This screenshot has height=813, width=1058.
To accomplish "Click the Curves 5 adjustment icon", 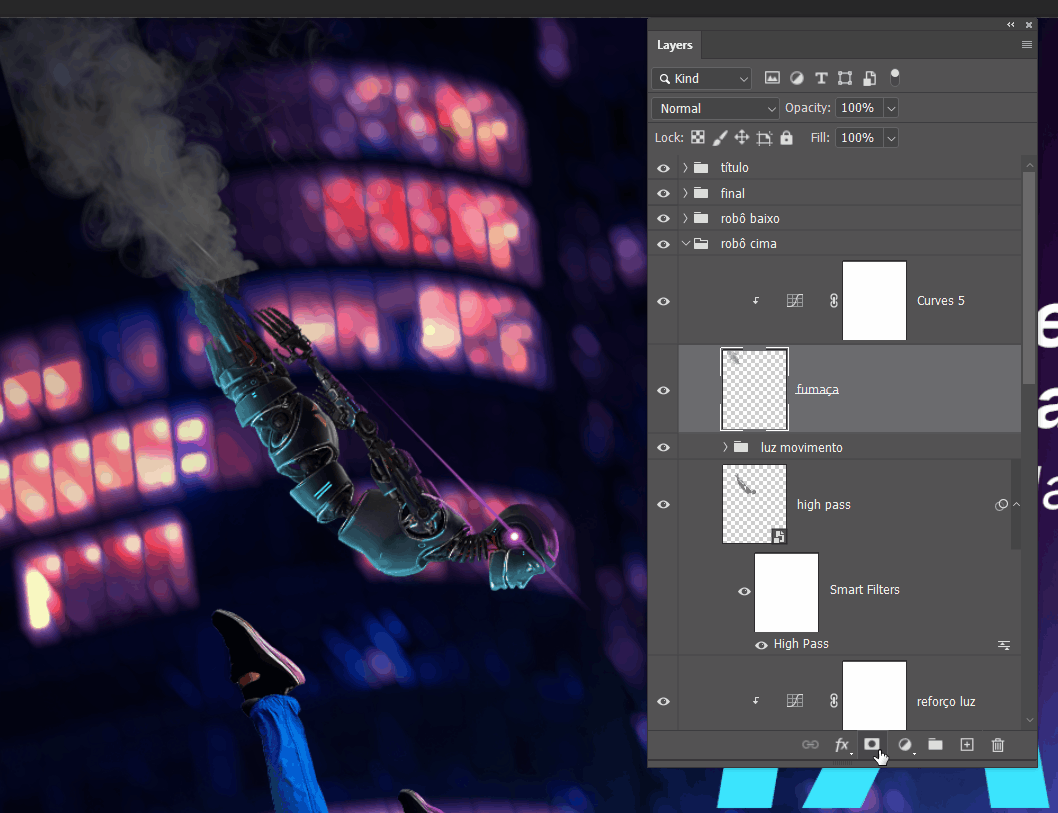I will click(x=795, y=301).
